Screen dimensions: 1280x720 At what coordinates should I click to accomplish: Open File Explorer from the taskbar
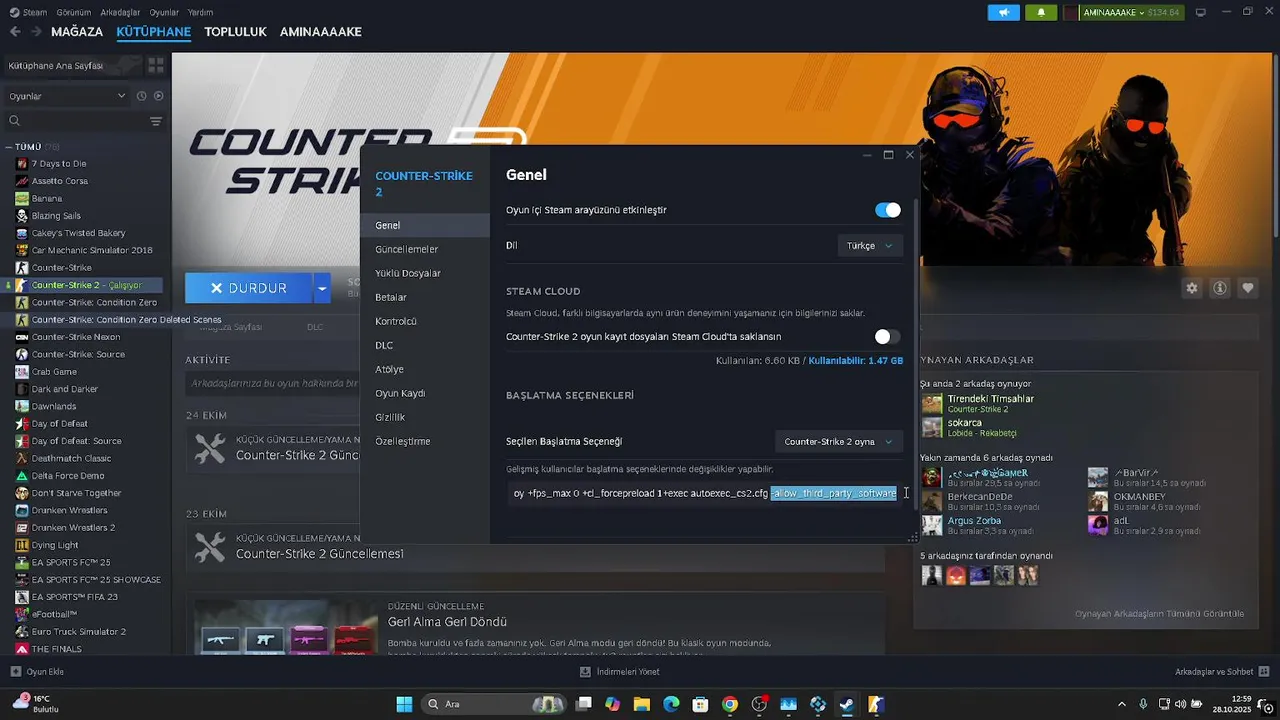tap(642, 704)
